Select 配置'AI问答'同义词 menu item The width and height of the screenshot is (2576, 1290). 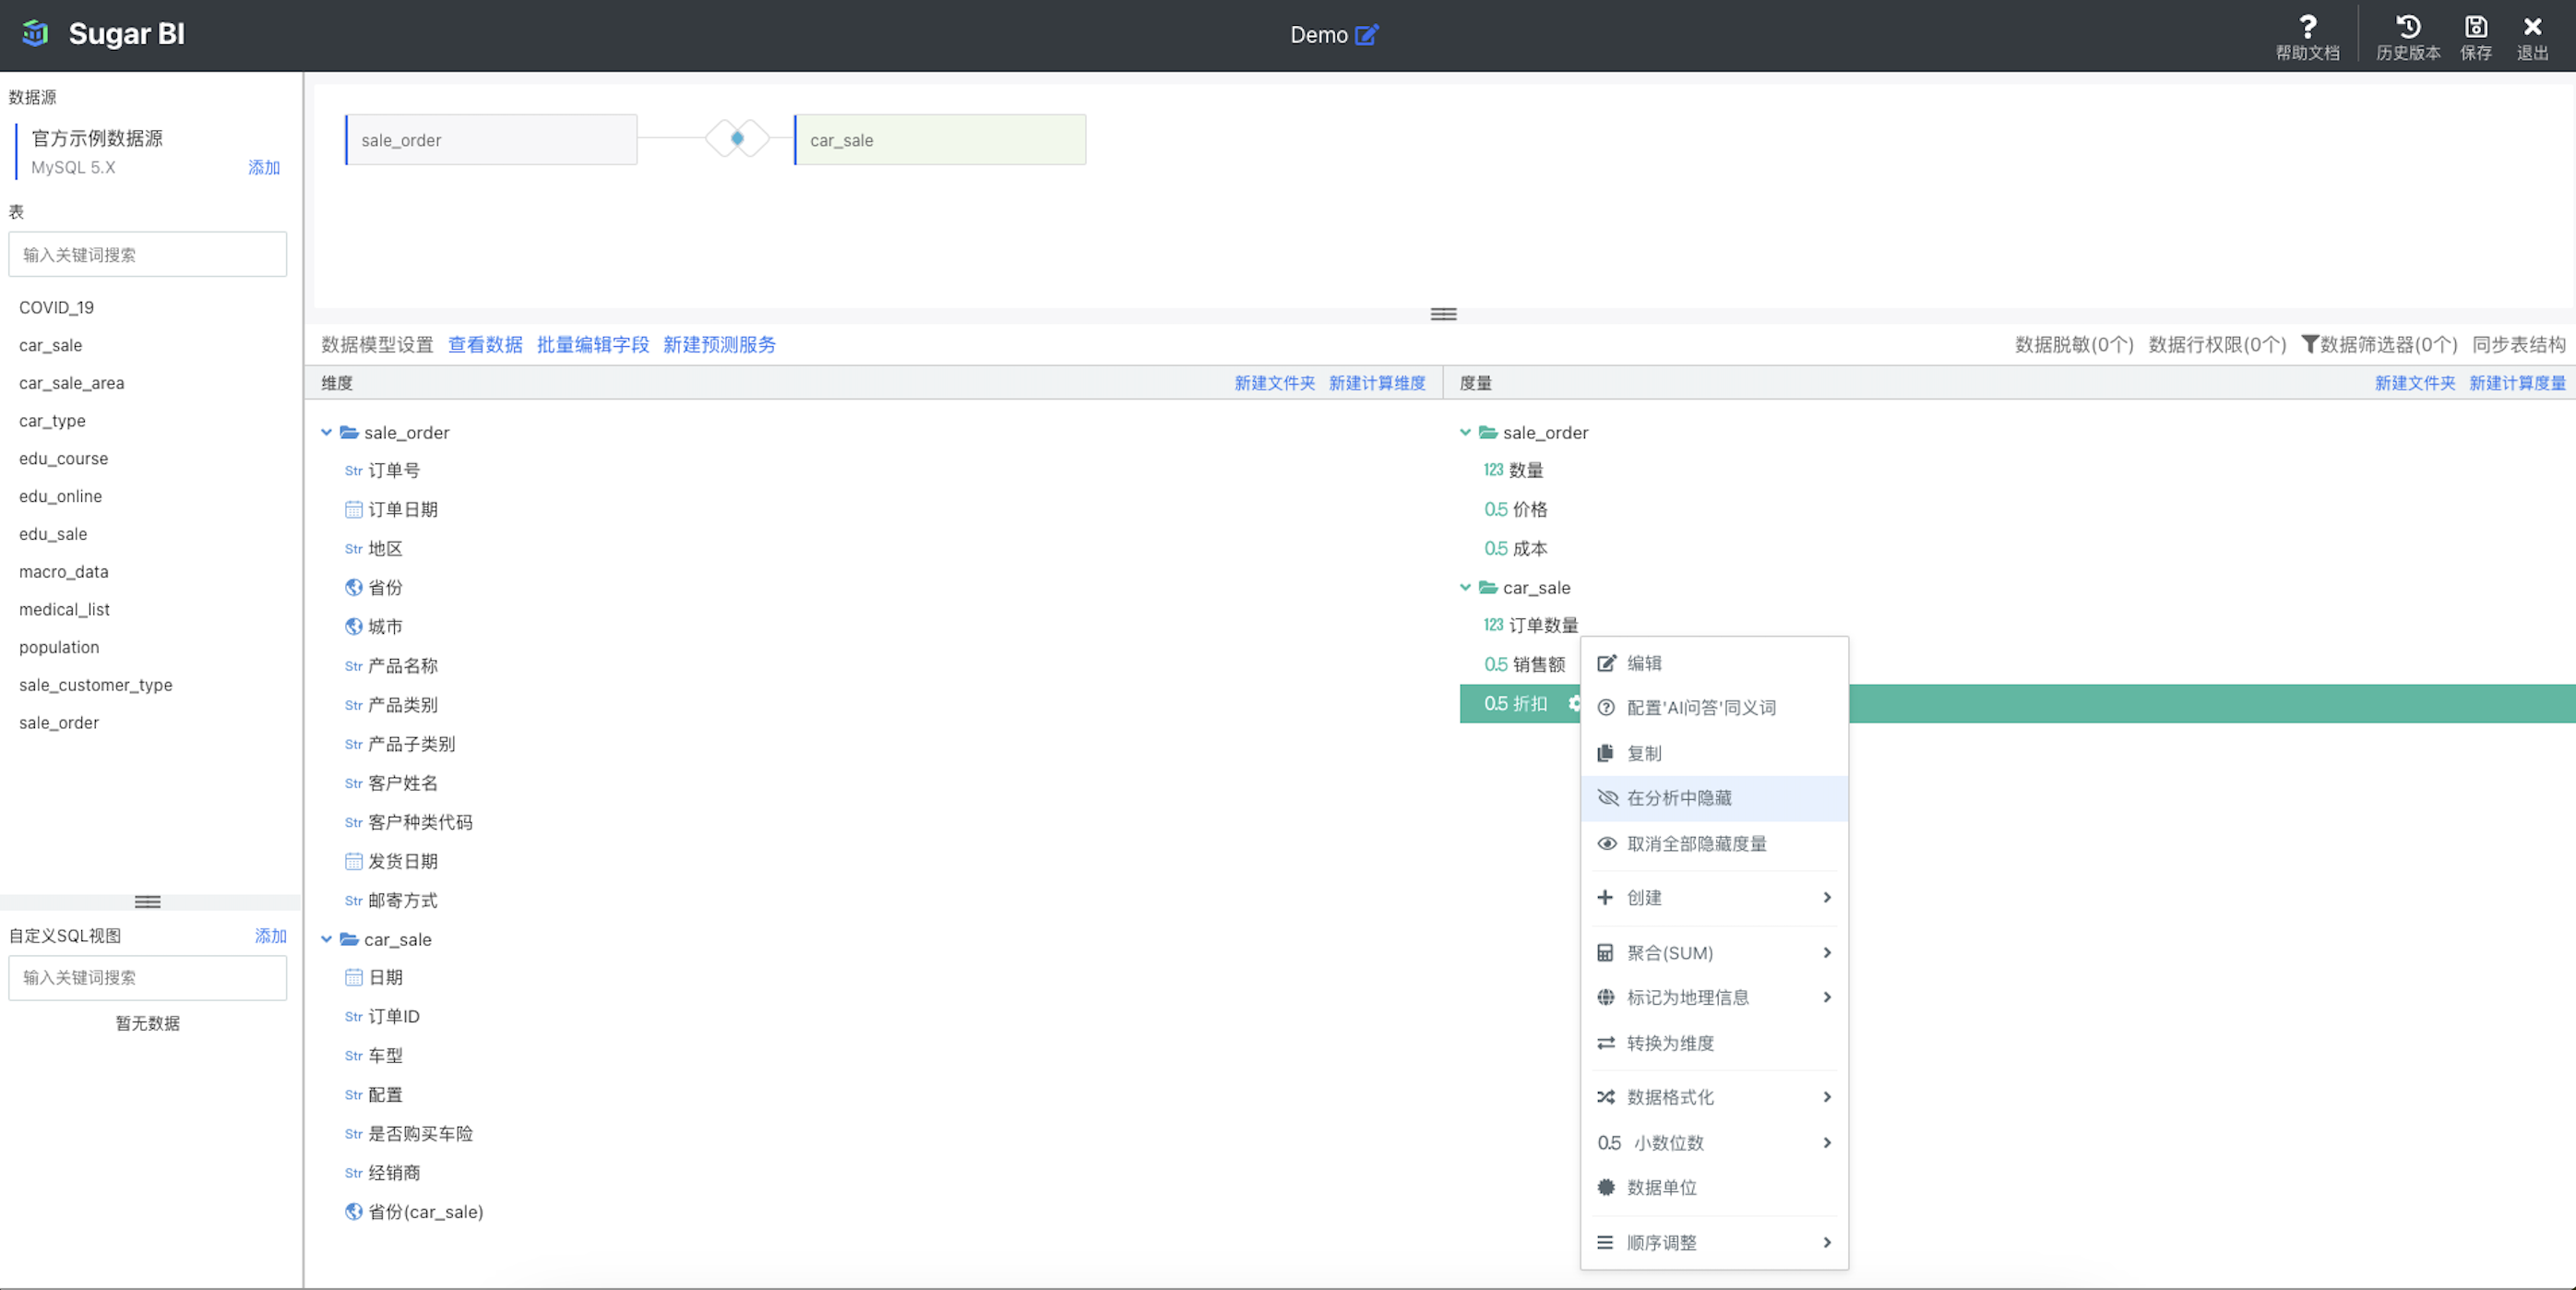click(1714, 708)
